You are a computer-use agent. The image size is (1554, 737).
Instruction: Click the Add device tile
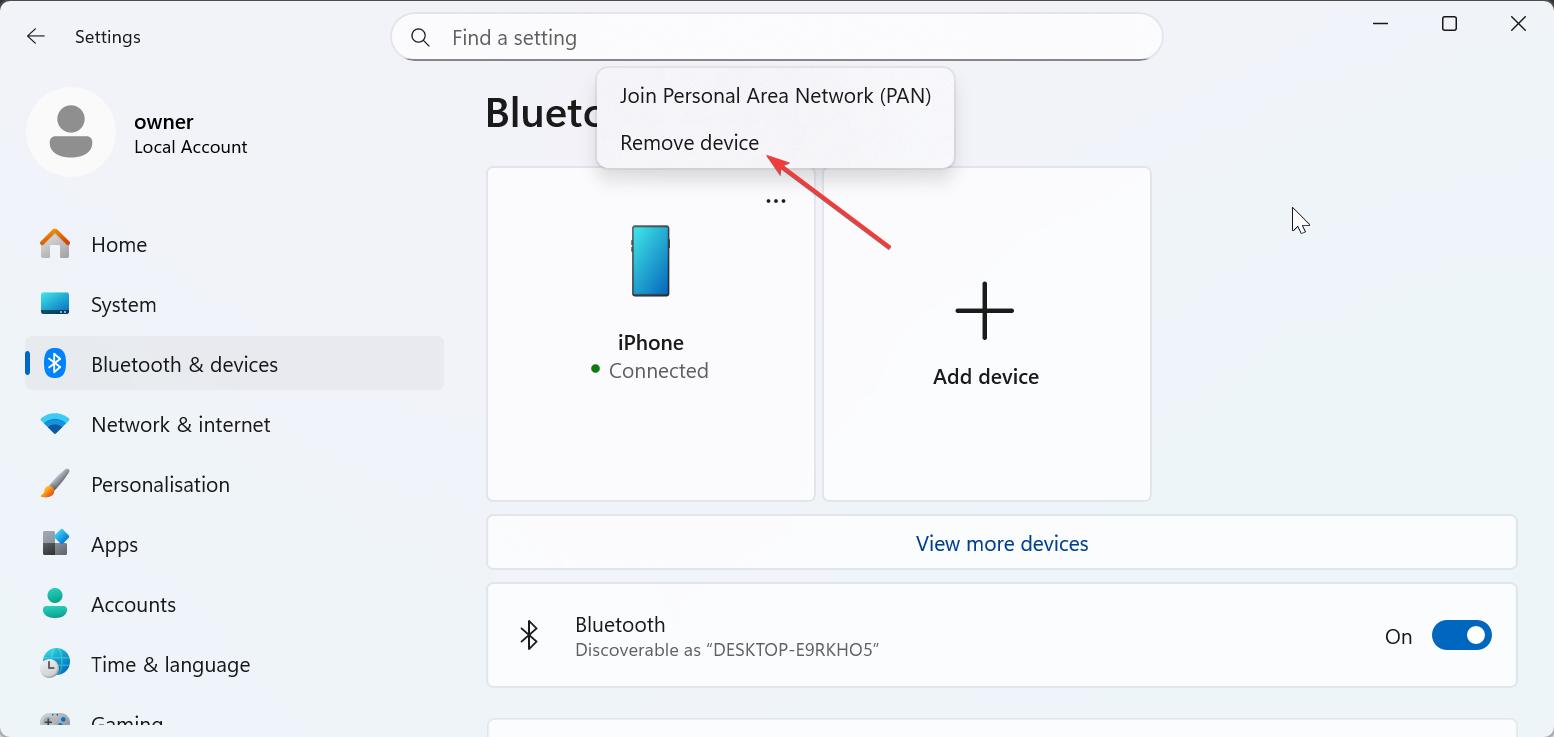click(x=986, y=334)
